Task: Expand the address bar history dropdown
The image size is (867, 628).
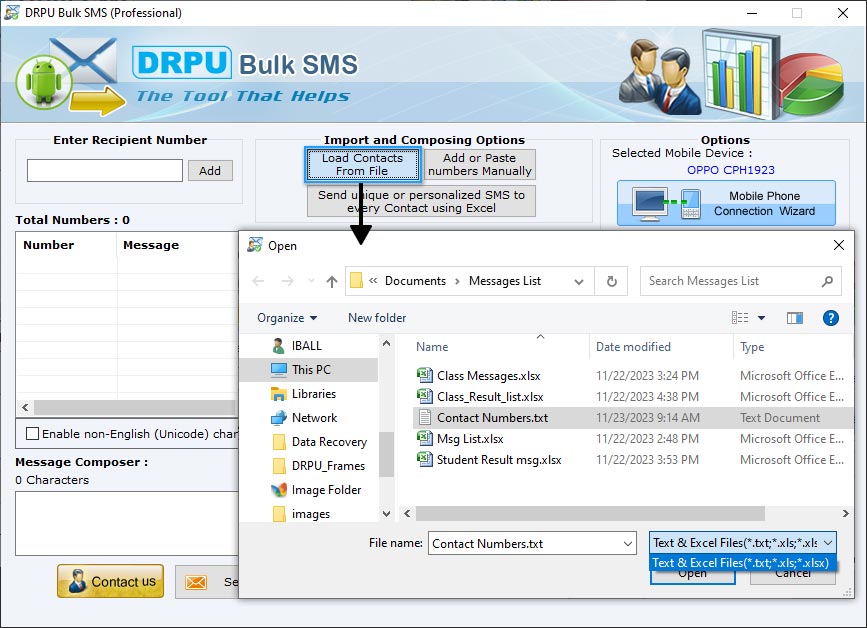Action: tap(579, 281)
